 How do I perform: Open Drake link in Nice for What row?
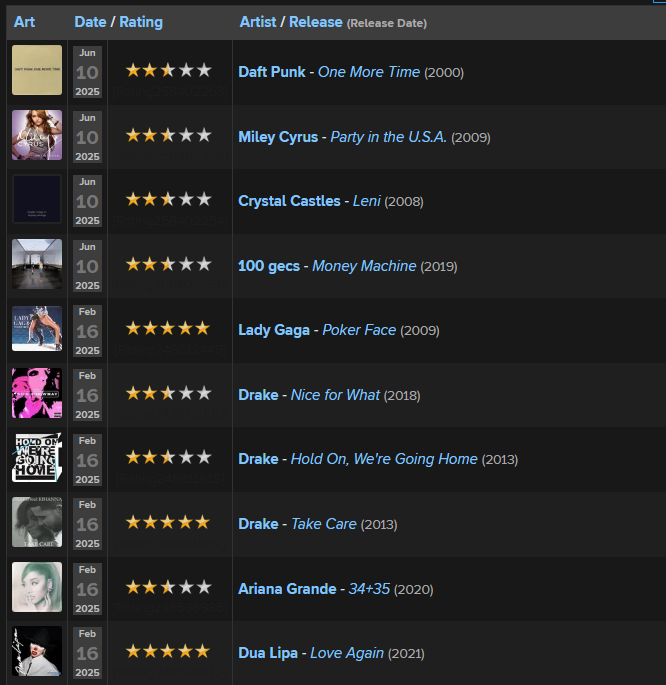click(x=258, y=395)
